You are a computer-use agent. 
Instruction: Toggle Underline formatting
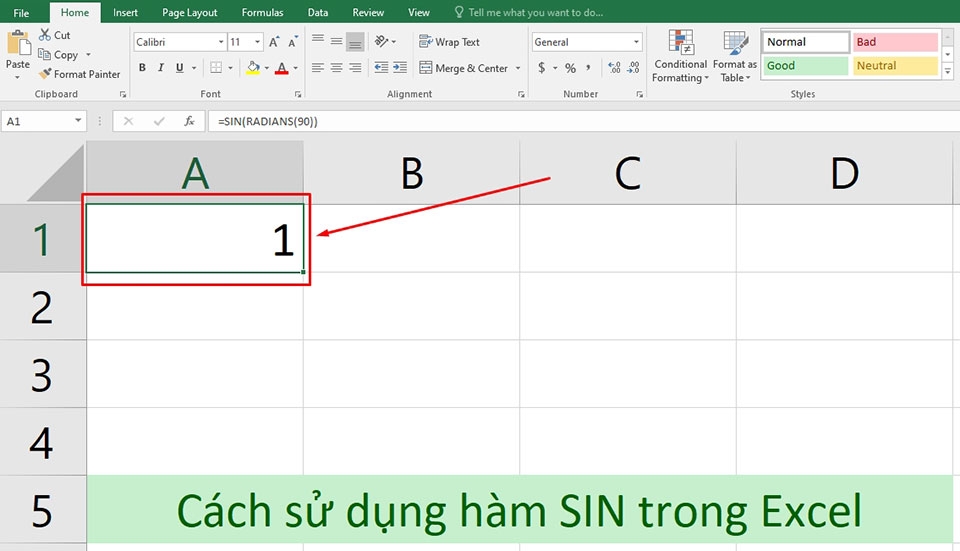[x=179, y=67]
